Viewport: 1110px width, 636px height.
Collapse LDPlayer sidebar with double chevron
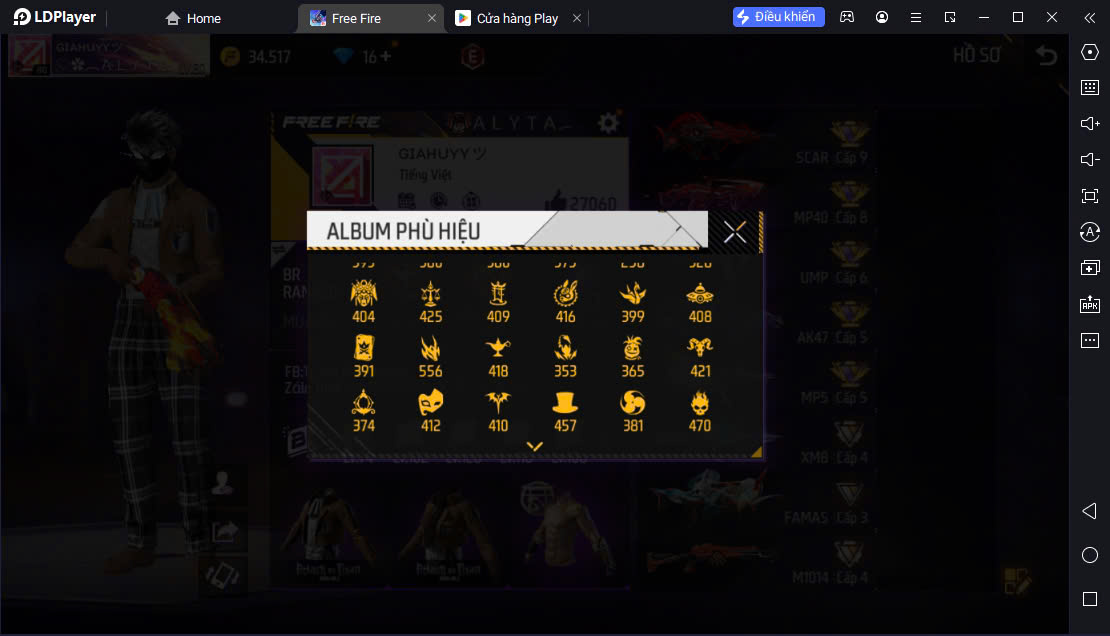[1089, 18]
